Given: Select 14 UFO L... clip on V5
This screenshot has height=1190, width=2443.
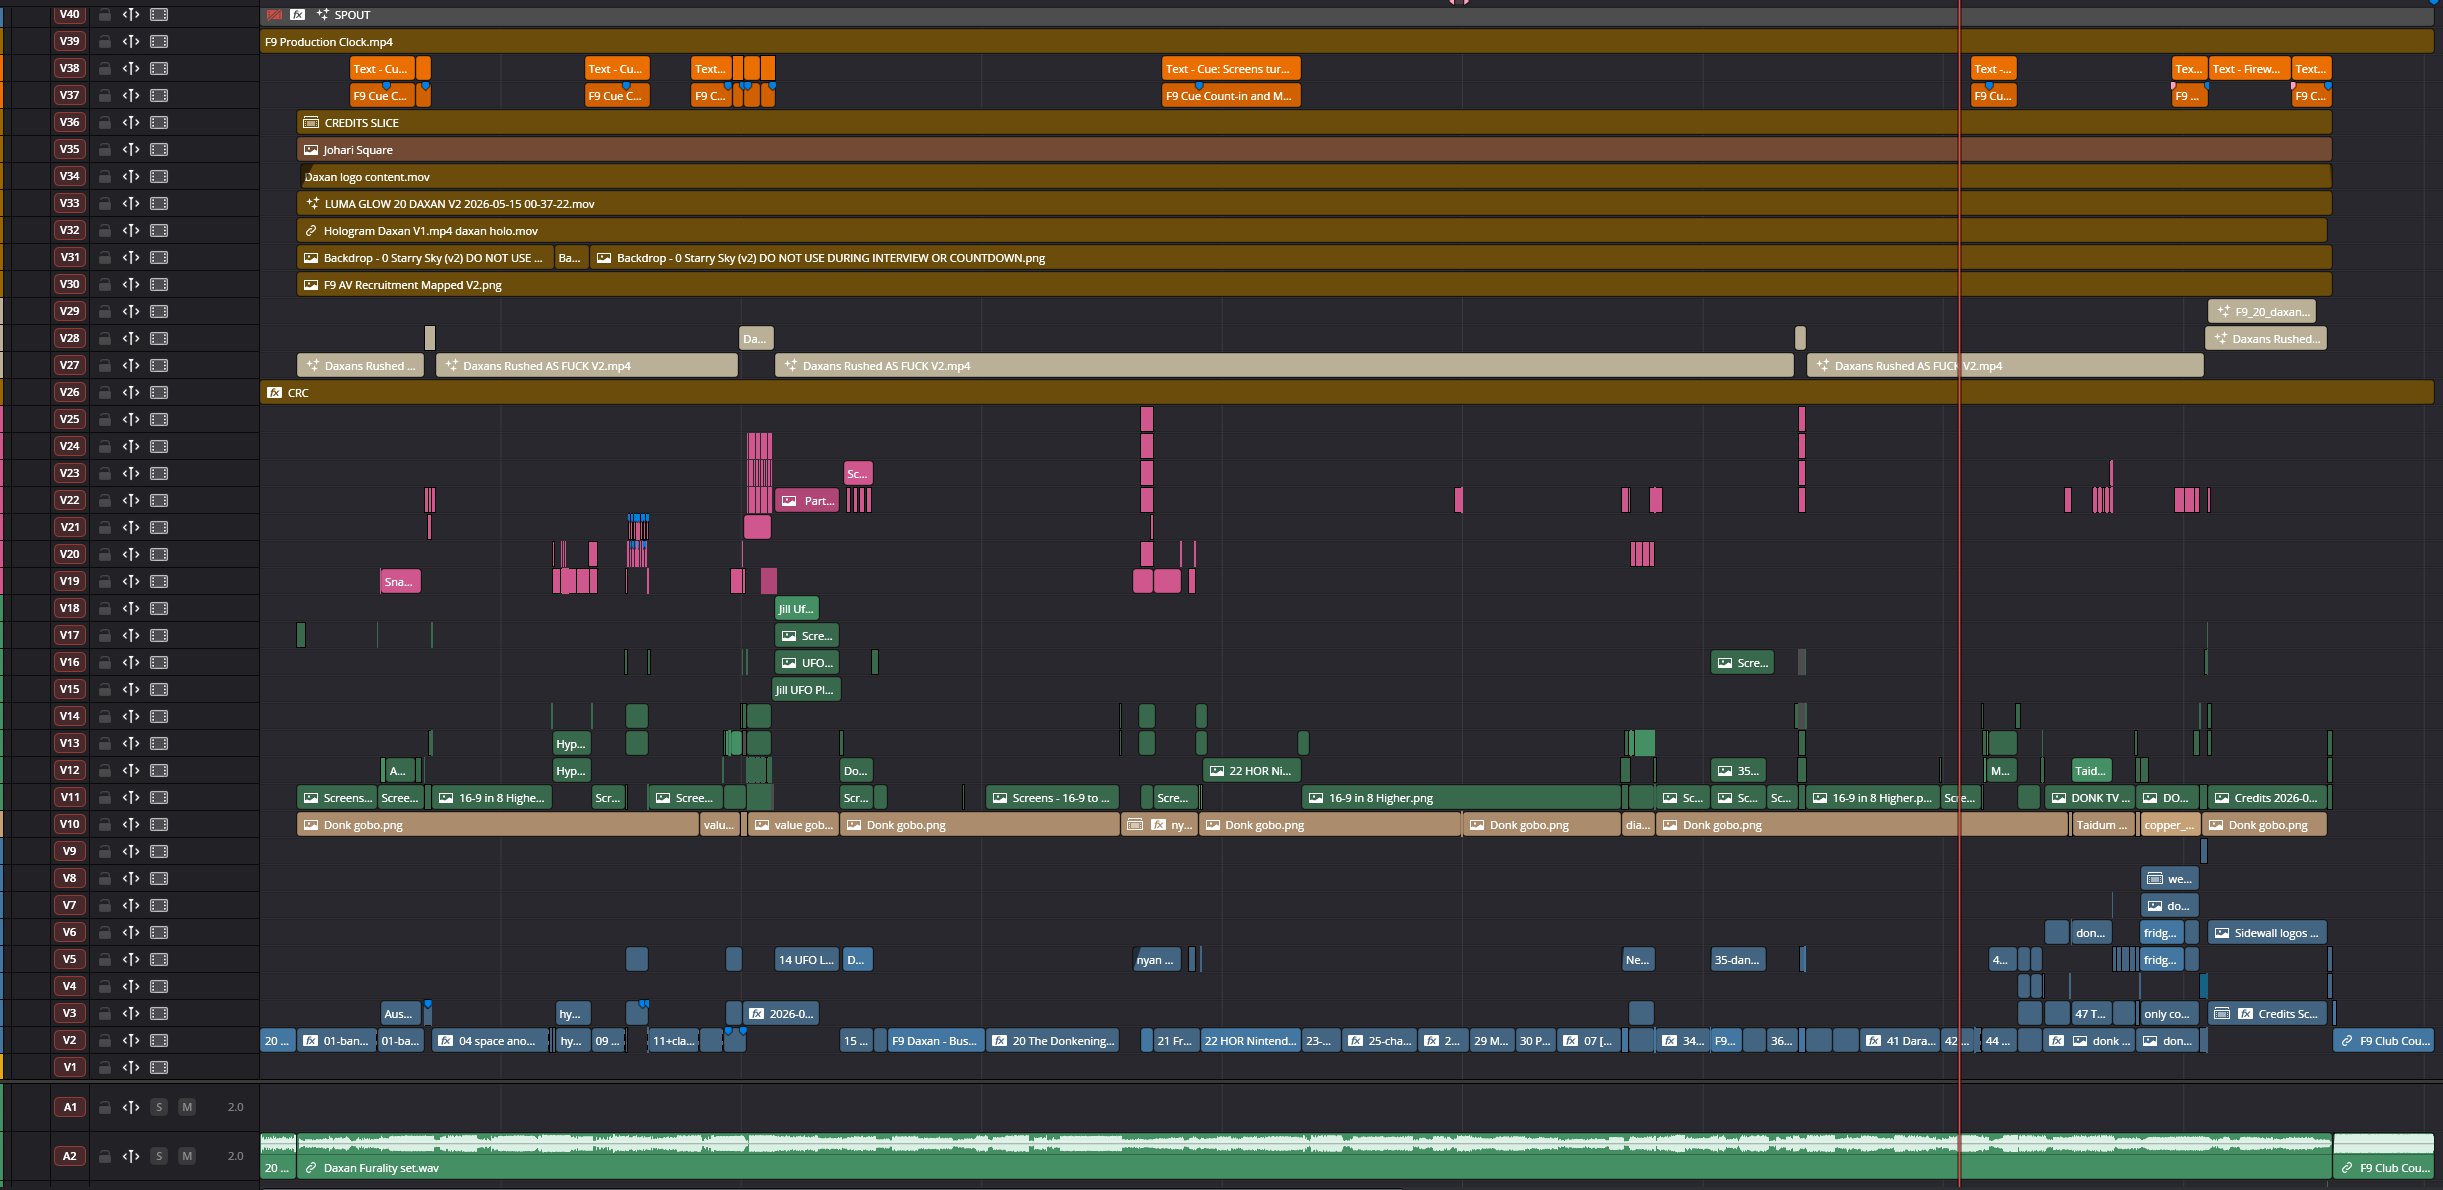Looking at the screenshot, I should [806, 959].
